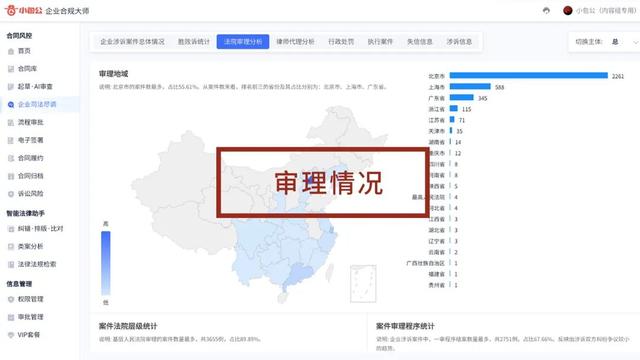The width and height of the screenshot is (640, 360).
Task: Open 流程审批 menu item
Action: point(31,122)
